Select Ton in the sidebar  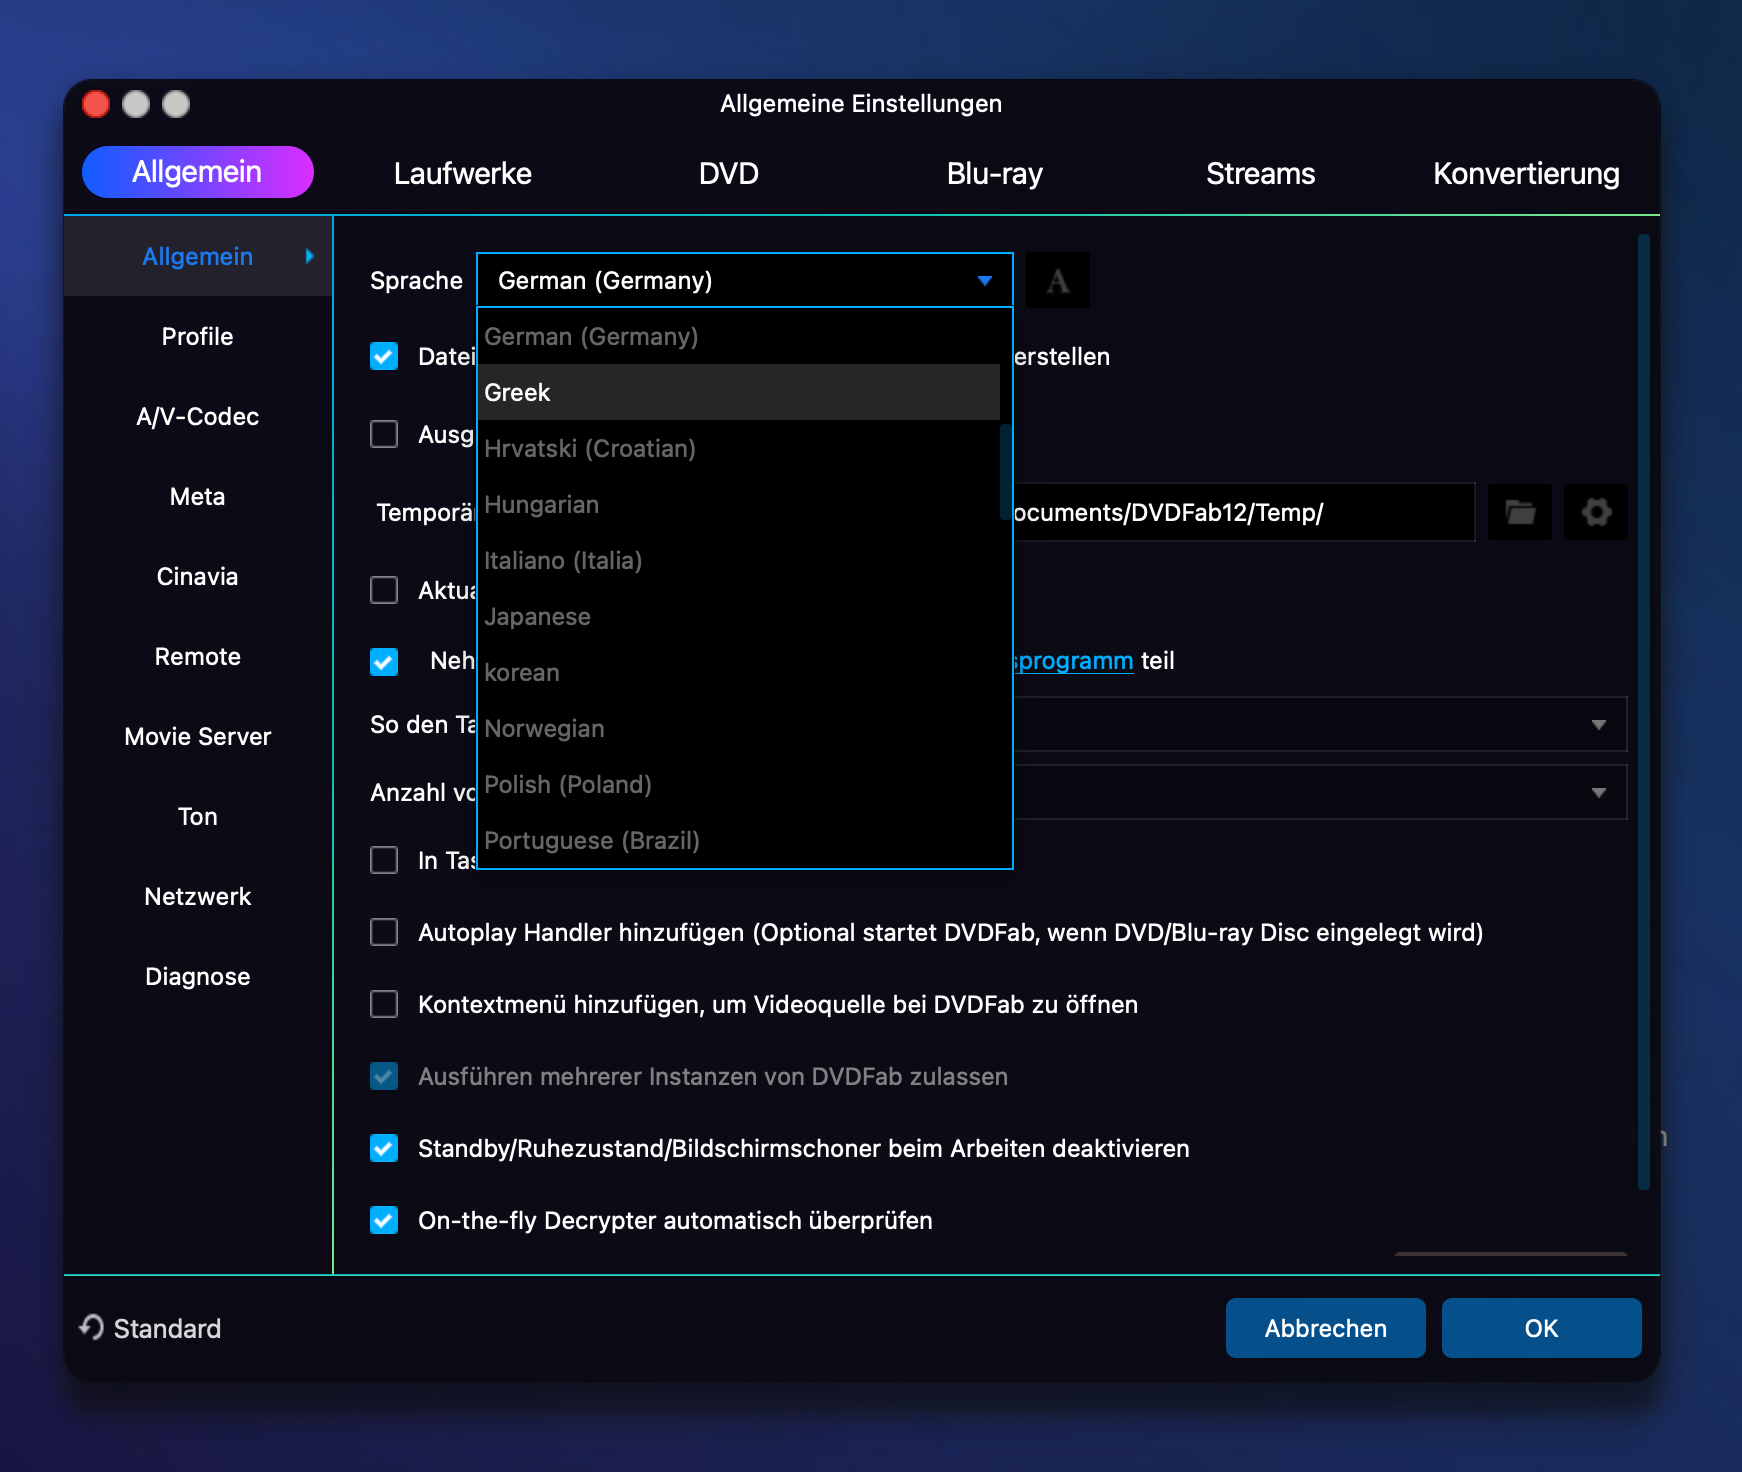198,816
